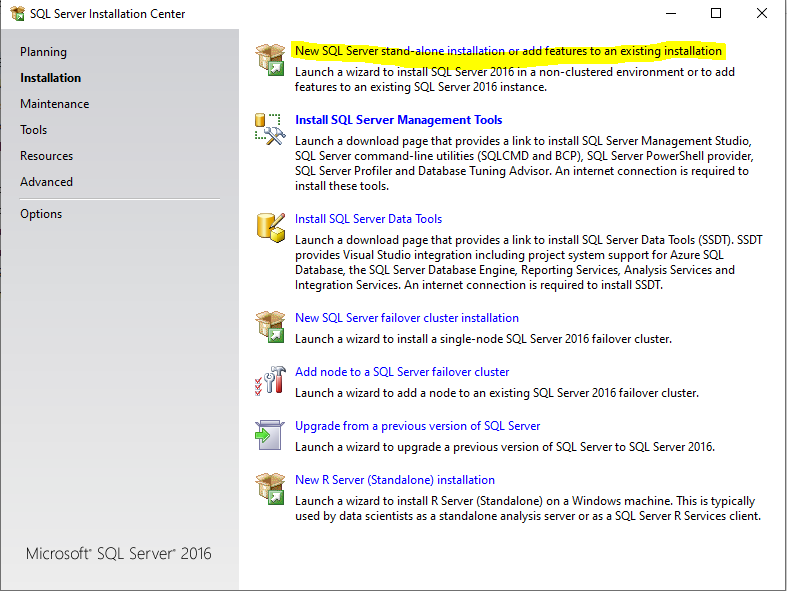
Task: Click the Management Tools wrench icon
Action: coord(270,129)
